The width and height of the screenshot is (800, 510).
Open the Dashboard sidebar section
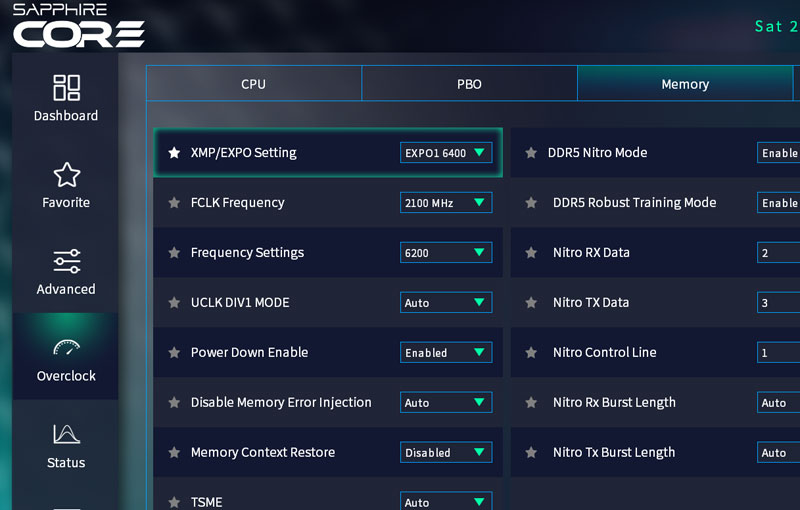click(x=66, y=98)
